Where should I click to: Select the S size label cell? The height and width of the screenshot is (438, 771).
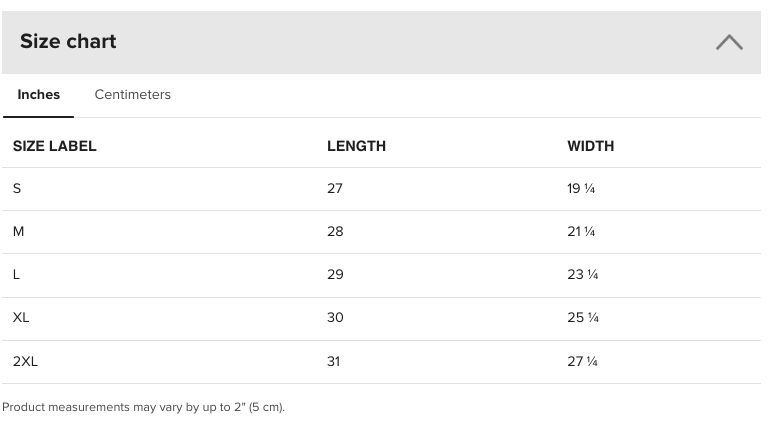click(17, 189)
